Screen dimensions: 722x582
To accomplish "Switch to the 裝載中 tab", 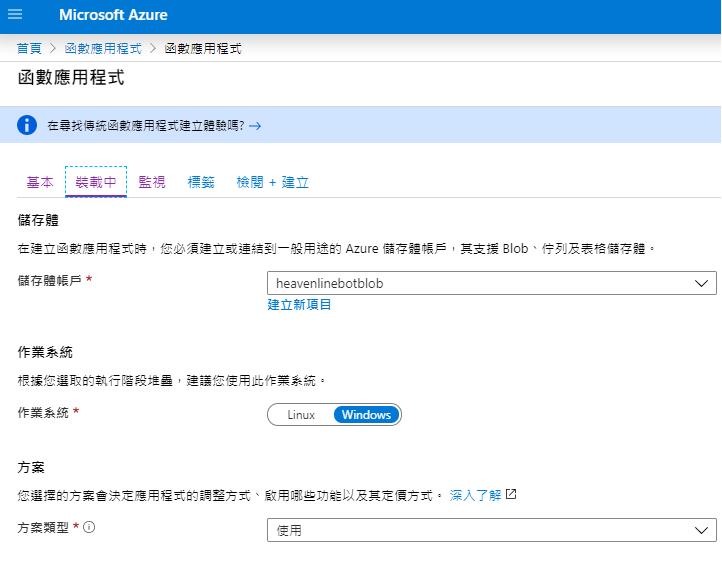I will [x=96, y=182].
